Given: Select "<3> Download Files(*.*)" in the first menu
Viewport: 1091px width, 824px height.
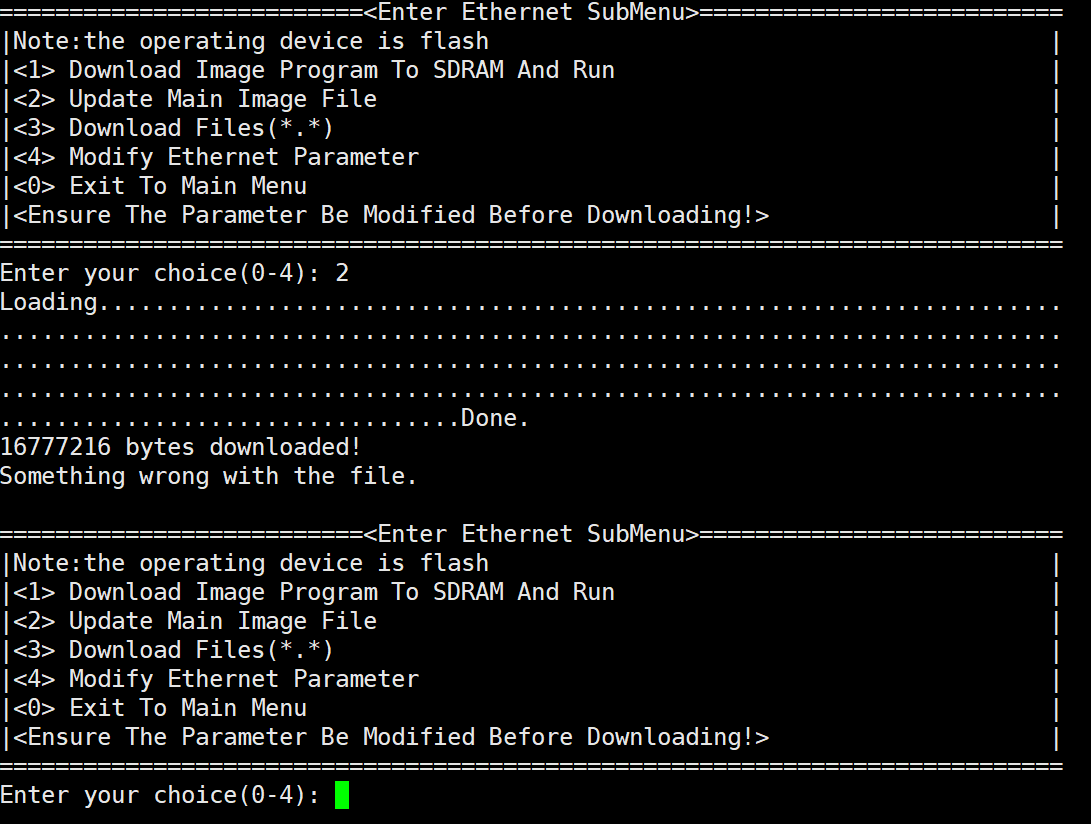Looking at the screenshot, I should [x=172, y=128].
